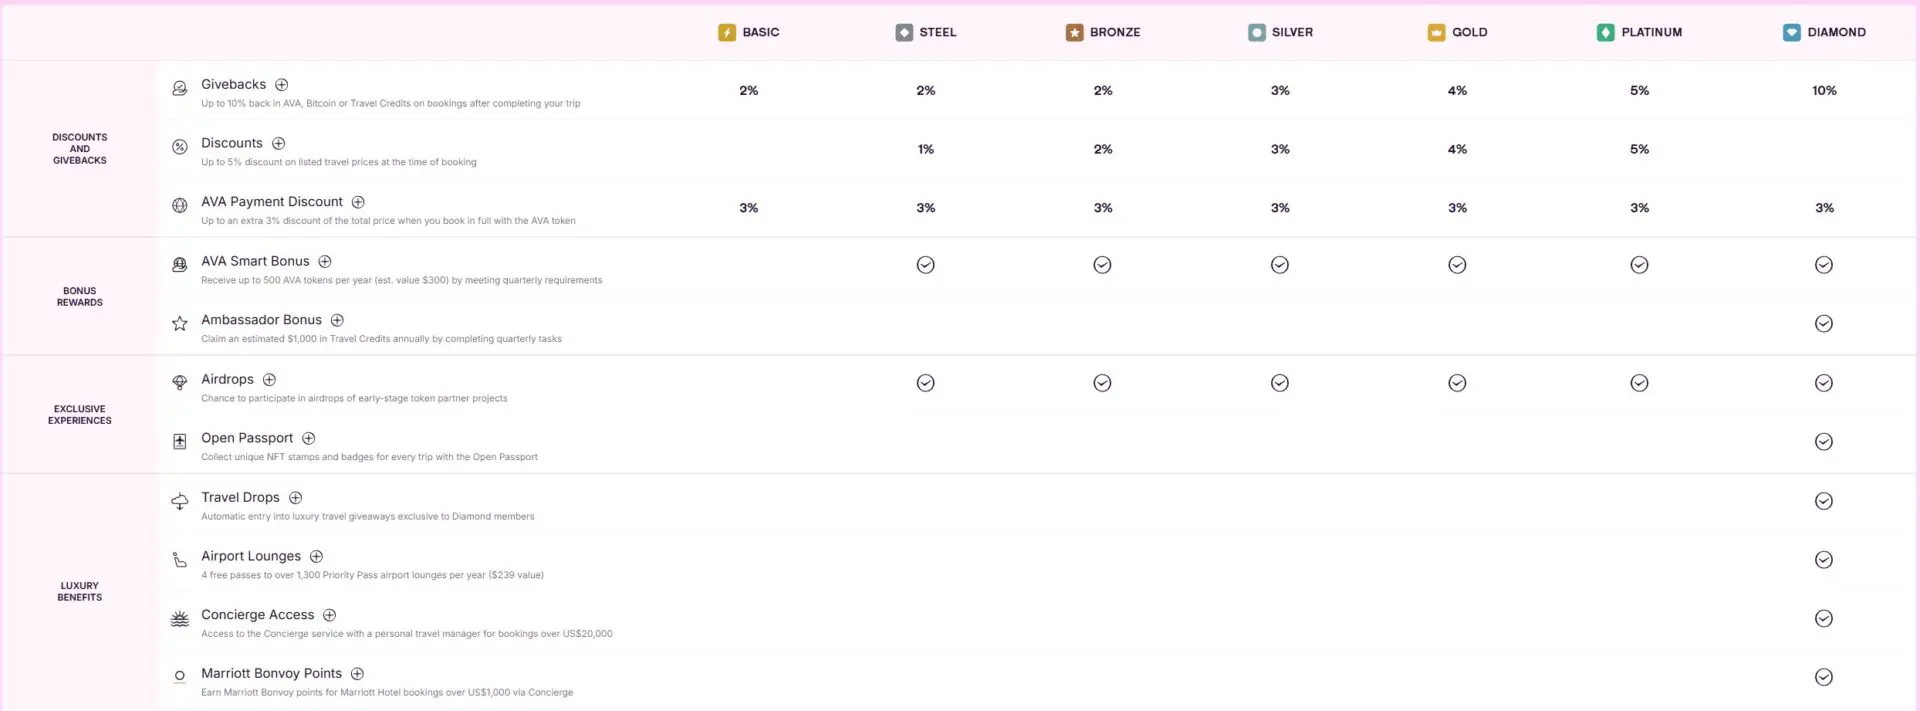Select the DIAMOND tier column header
1920x711 pixels.
point(1825,33)
